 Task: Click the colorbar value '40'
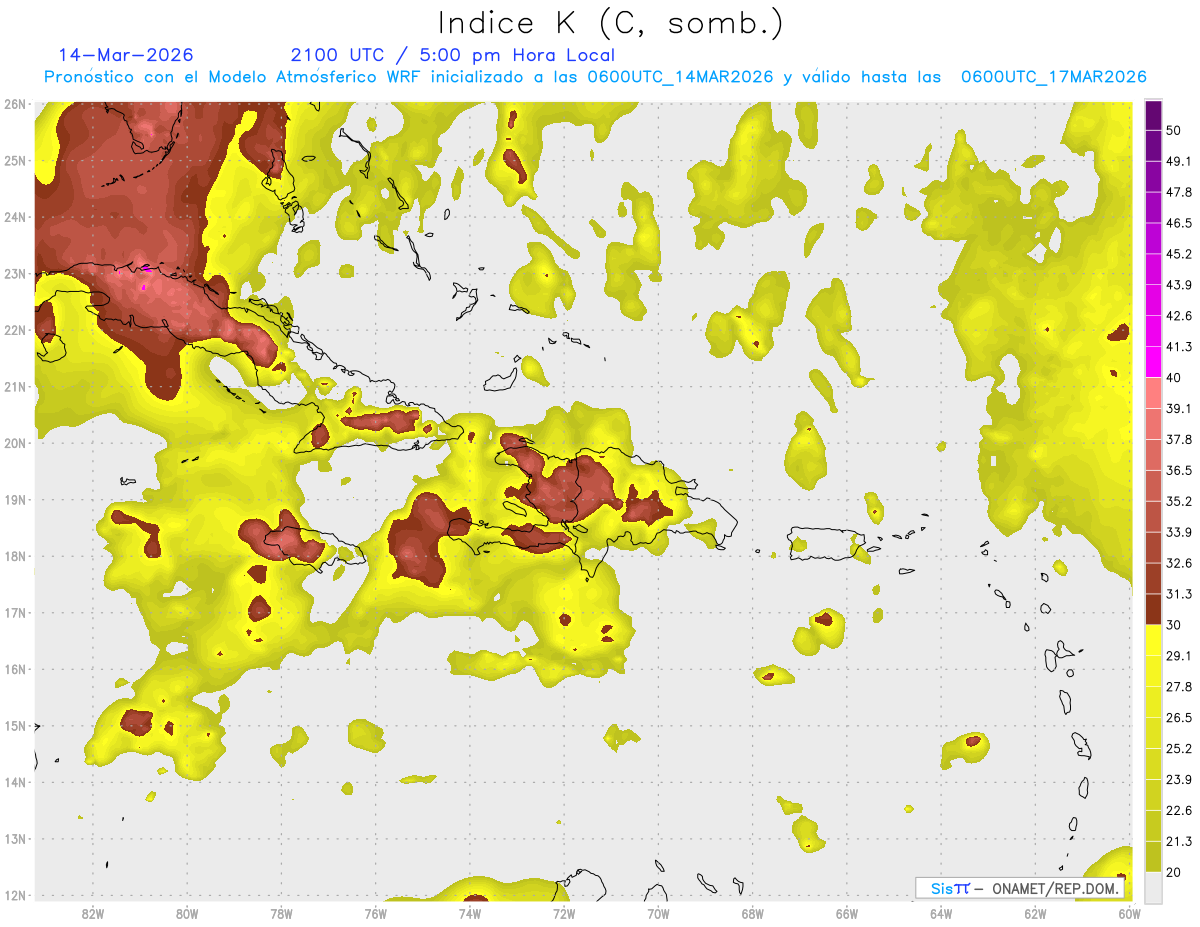click(1174, 378)
